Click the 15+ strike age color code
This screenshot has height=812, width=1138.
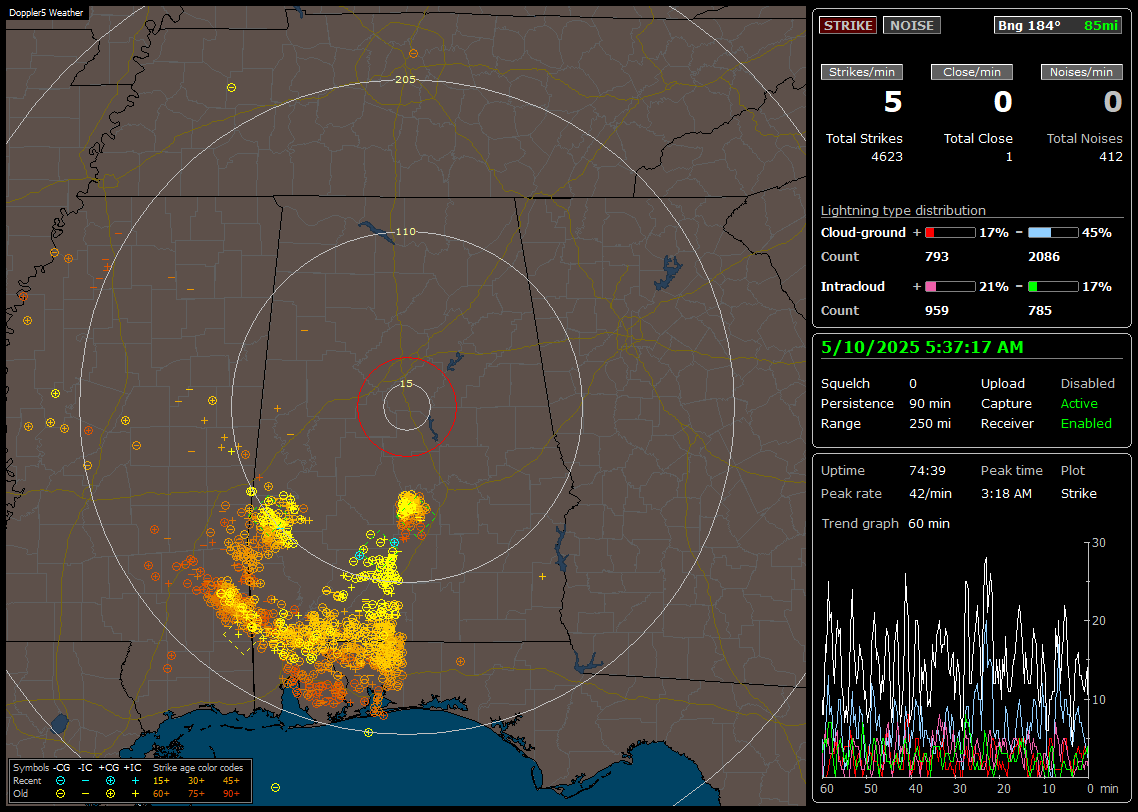(161, 781)
